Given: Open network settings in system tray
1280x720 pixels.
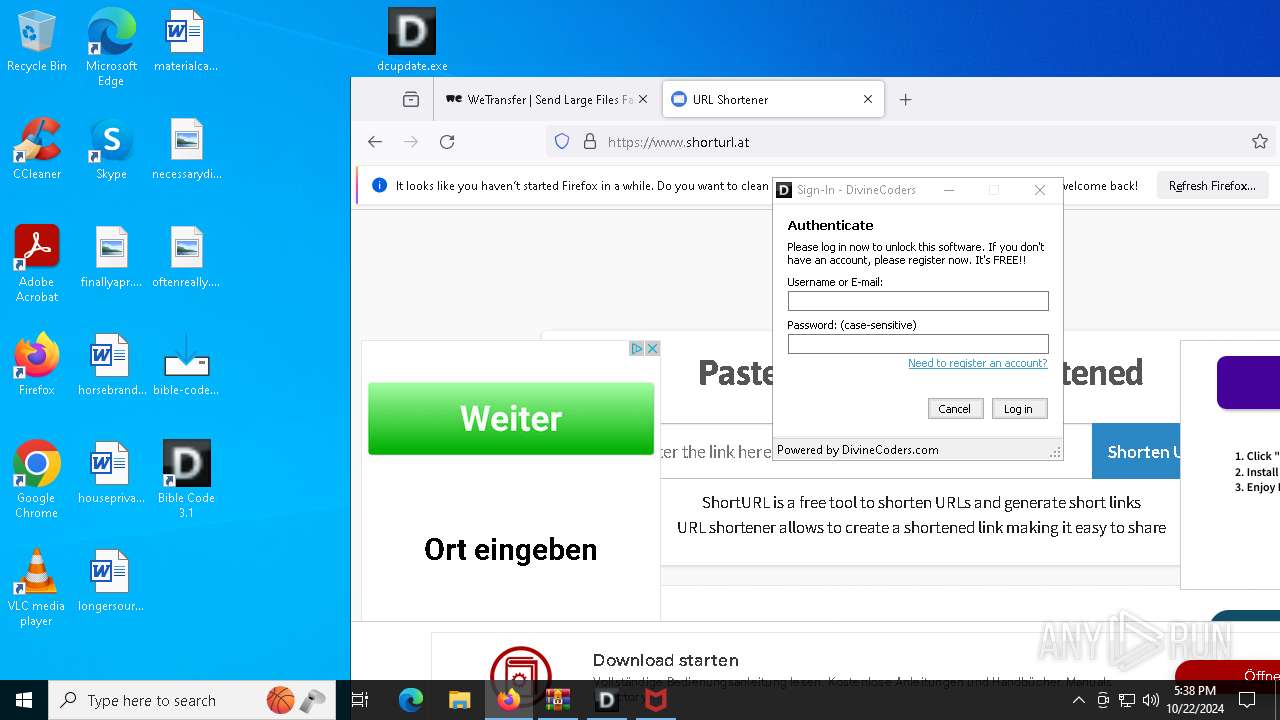Looking at the screenshot, I should [1127, 701].
